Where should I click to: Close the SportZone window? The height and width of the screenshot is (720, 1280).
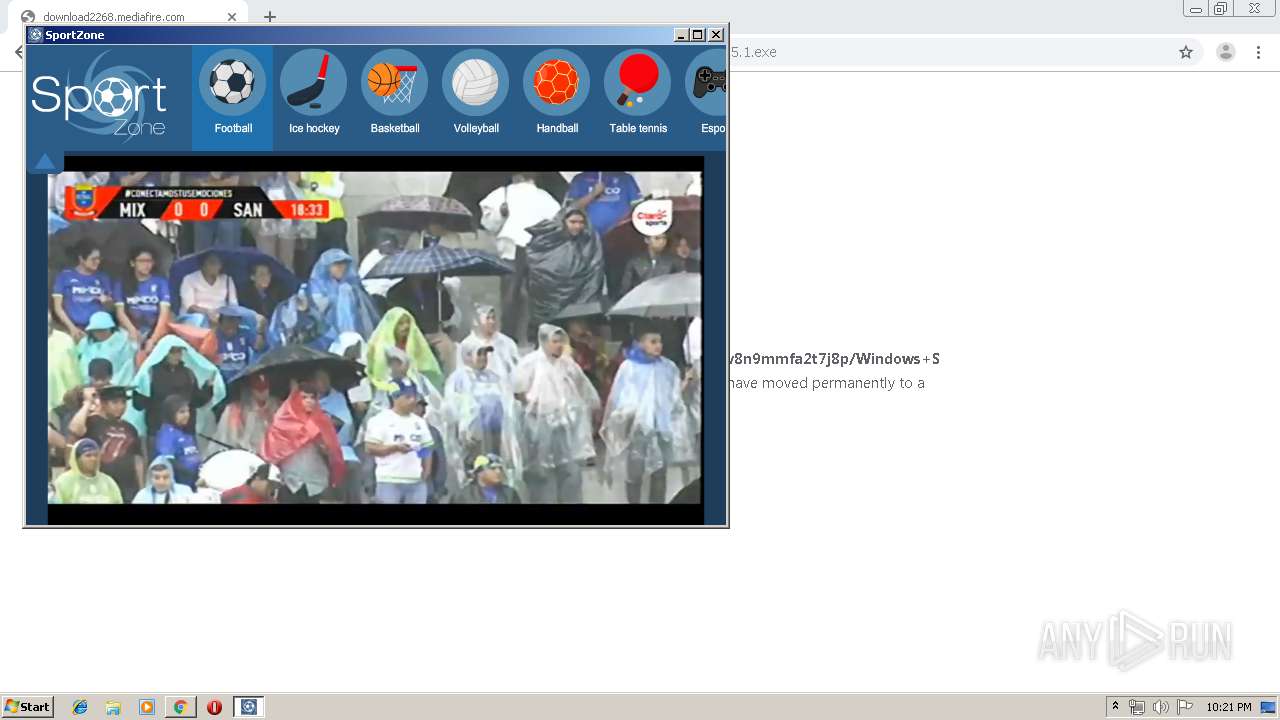pos(716,35)
